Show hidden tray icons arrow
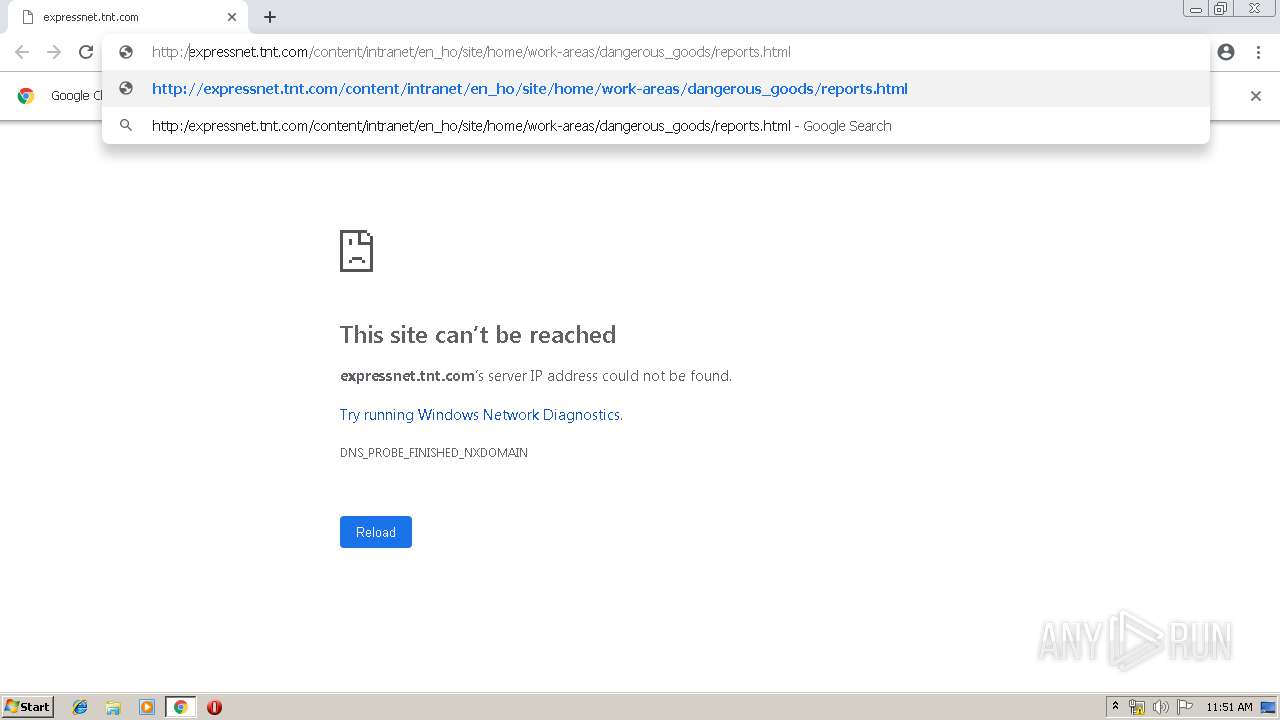1280x720 pixels. [1116, 707]
